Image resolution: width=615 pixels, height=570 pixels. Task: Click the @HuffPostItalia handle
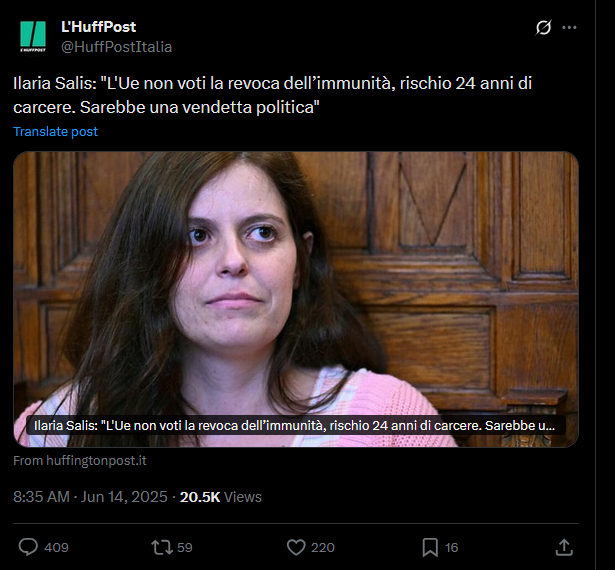(x=116, y=47)
